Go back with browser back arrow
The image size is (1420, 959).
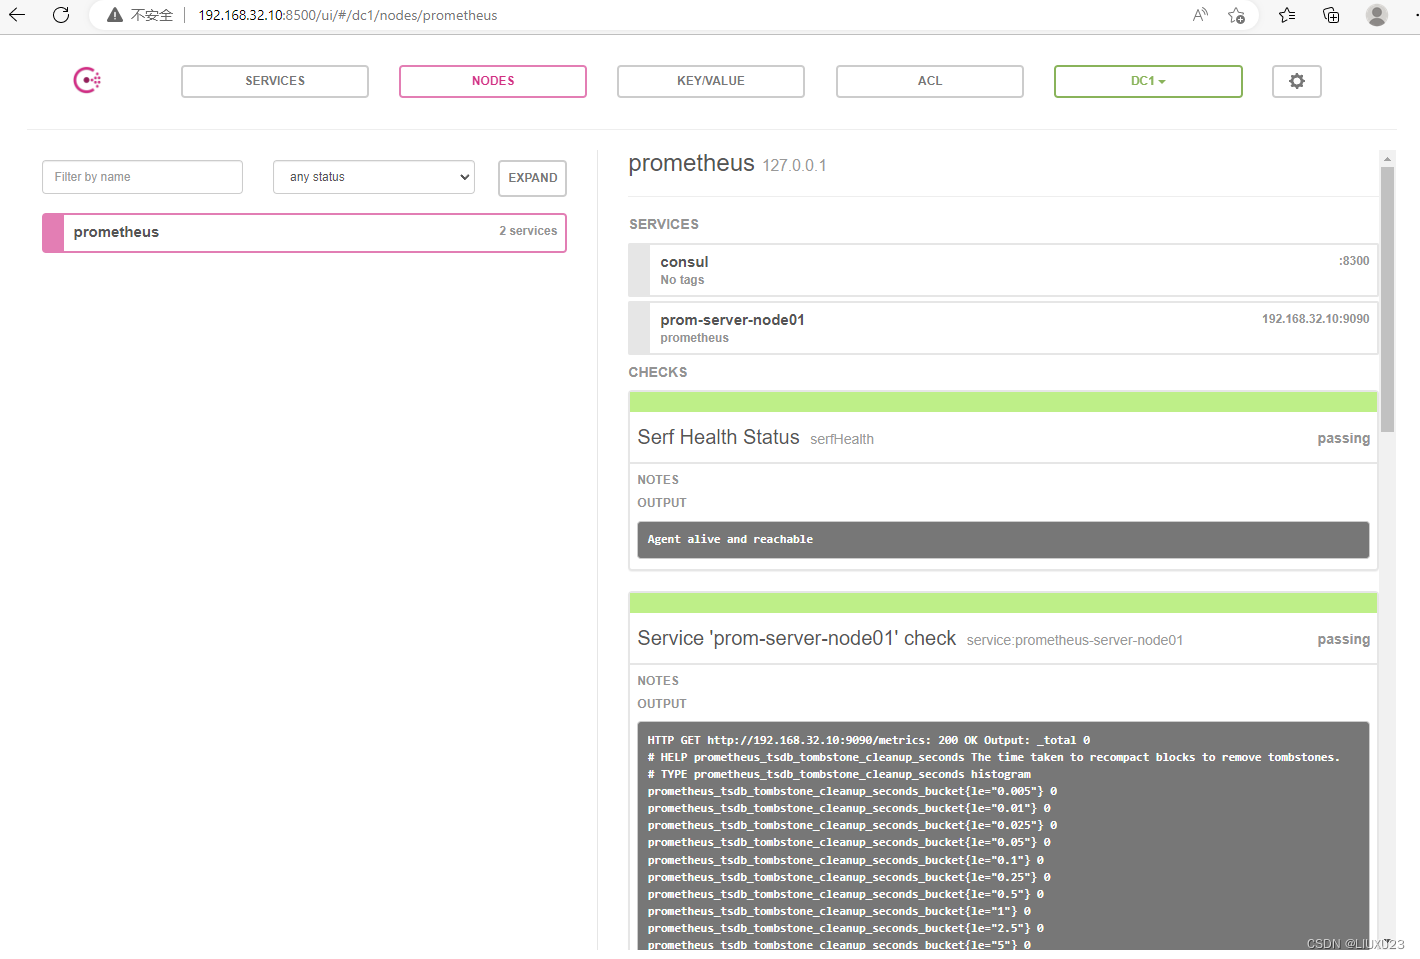17,15
